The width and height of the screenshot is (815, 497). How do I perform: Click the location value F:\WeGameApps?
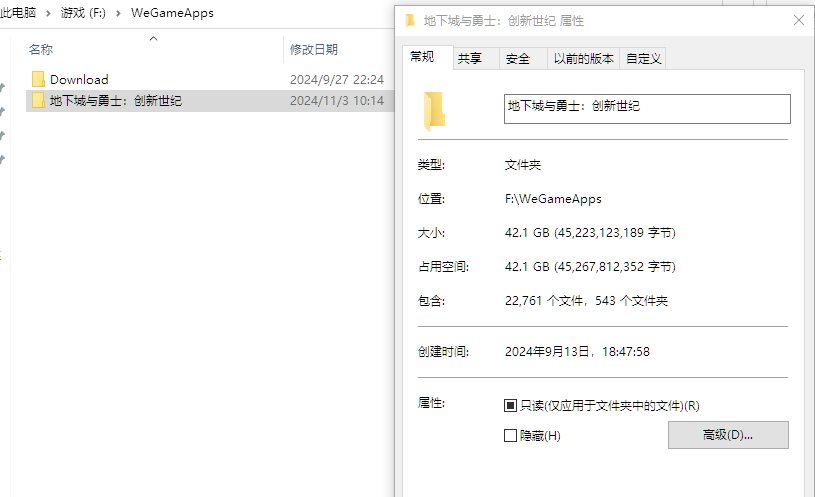pos(553,199)
